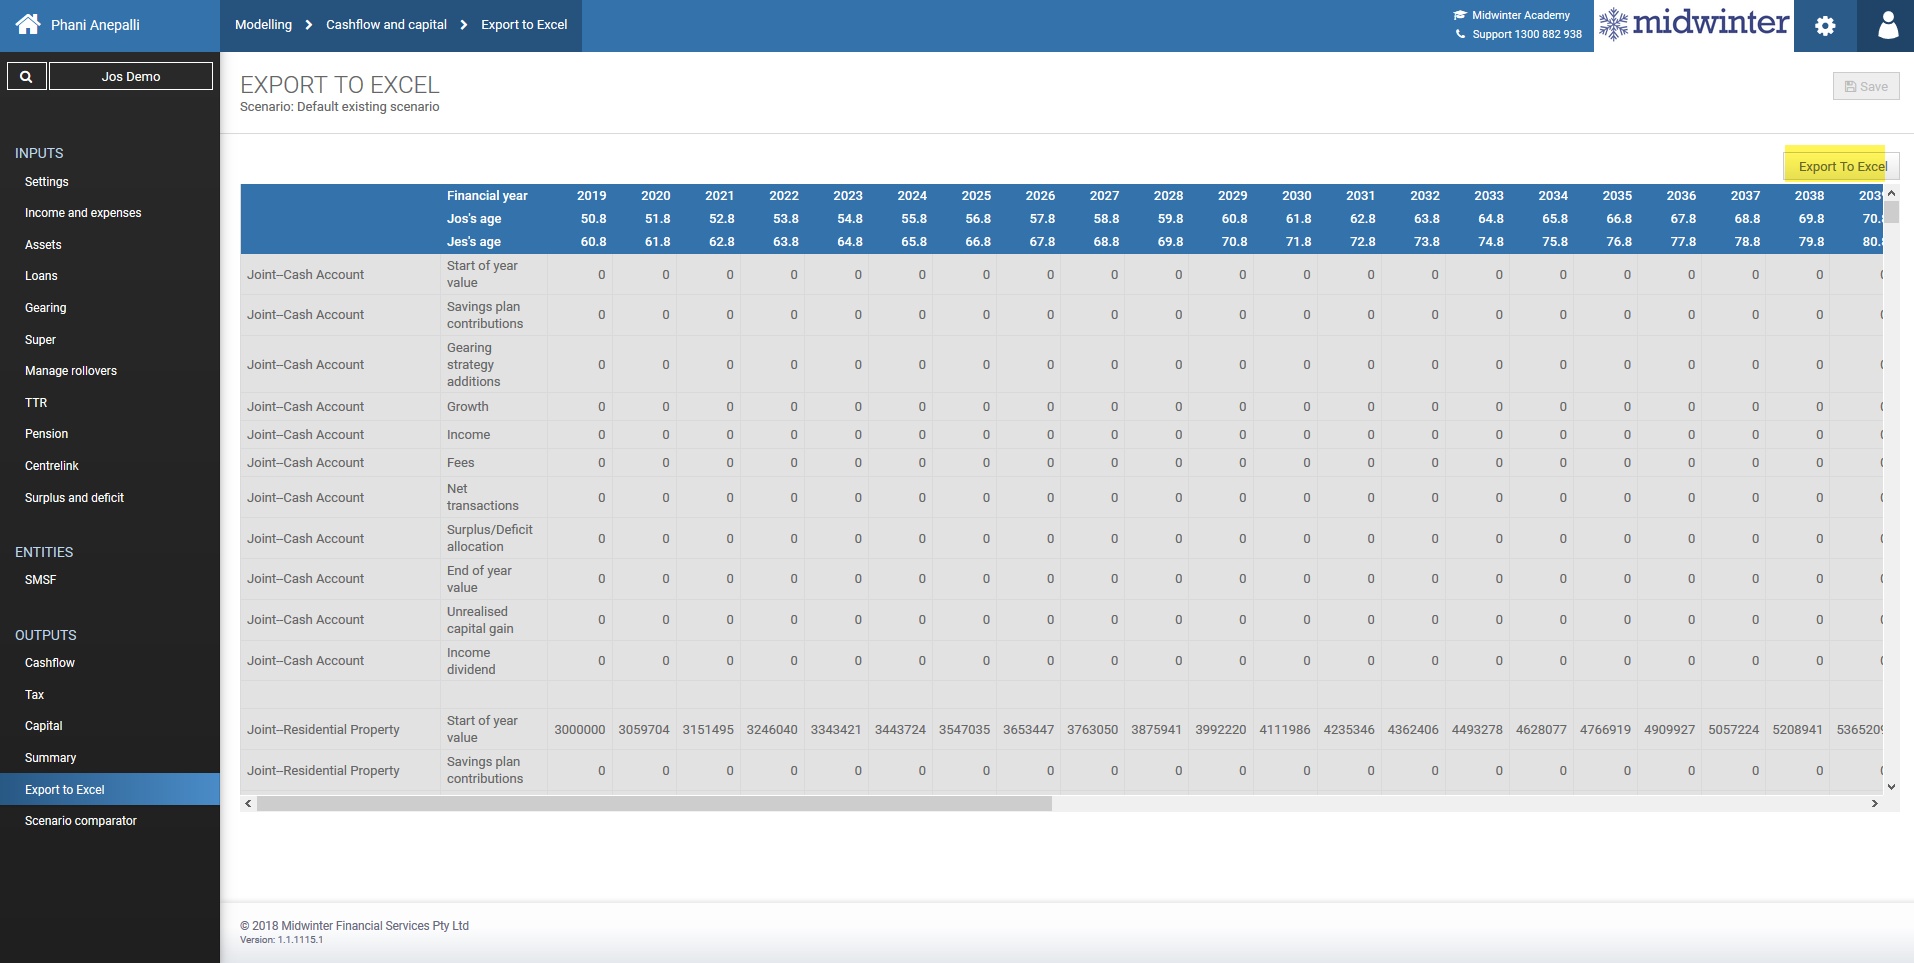Click Income dividend row label
This screenshot has height=963, width=1914.
click(x=471, y=661)
